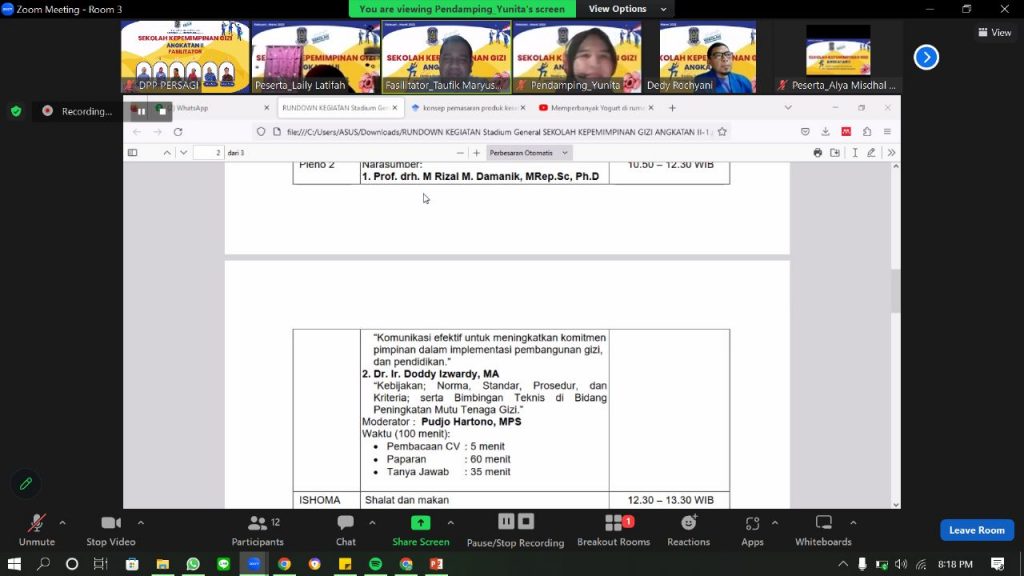Click the green annotation pencil icon

click(26, 484)
